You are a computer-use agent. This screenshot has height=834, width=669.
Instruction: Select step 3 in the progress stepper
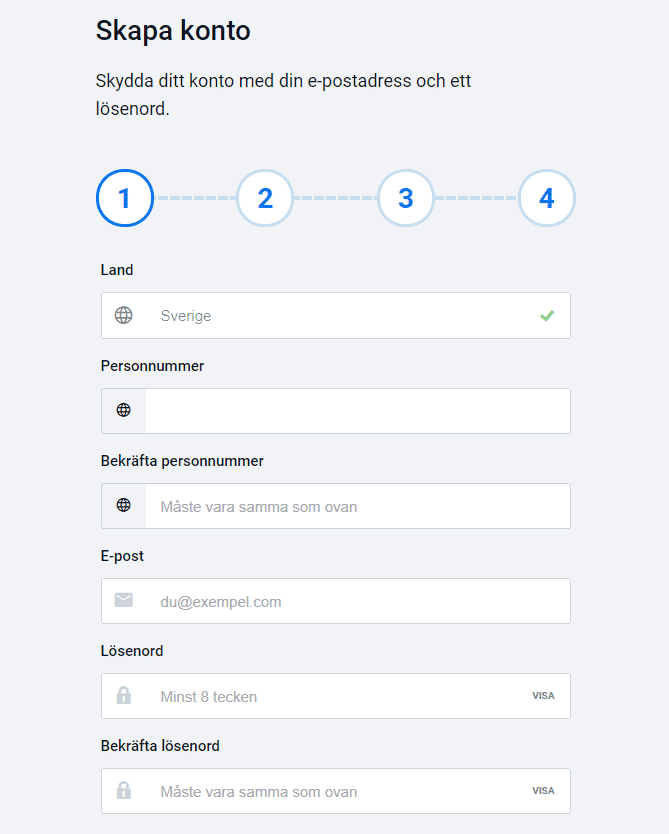click(406, 198)
